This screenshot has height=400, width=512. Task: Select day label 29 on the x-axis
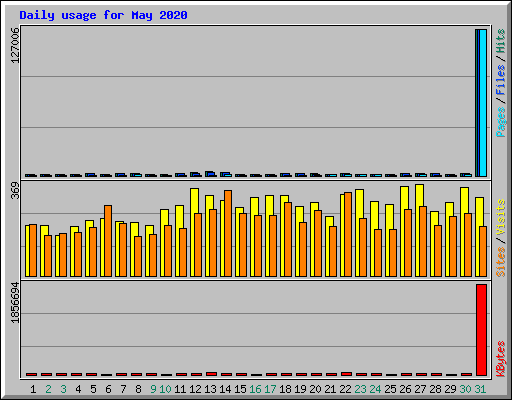[x=450, y=389]
